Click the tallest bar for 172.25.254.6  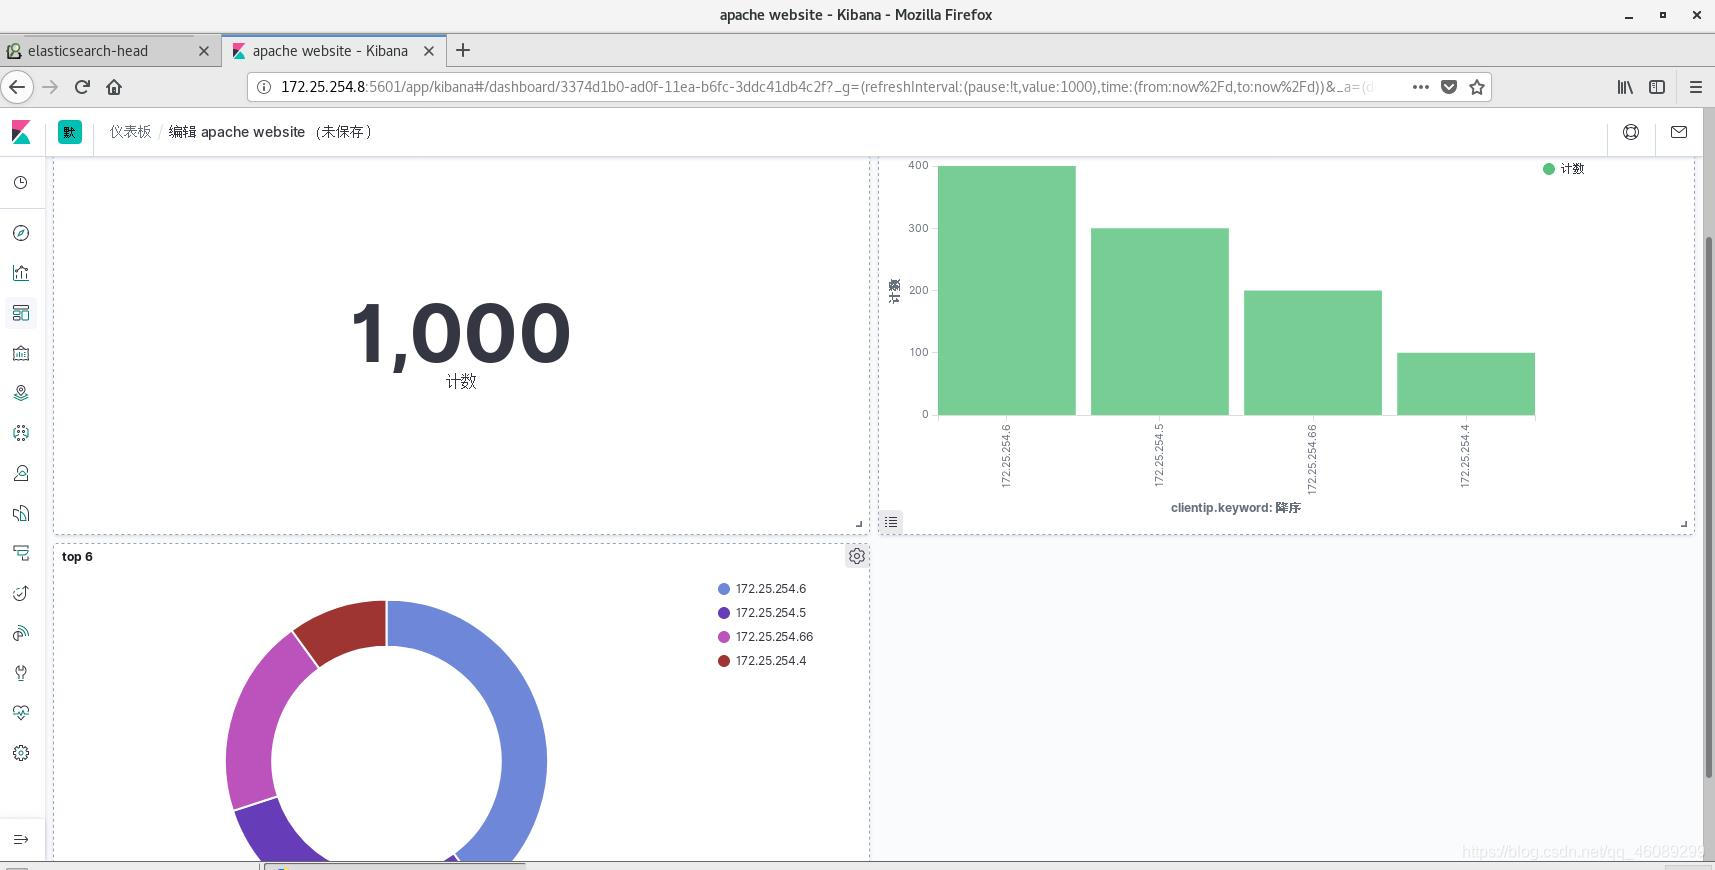click(1007, 290)
